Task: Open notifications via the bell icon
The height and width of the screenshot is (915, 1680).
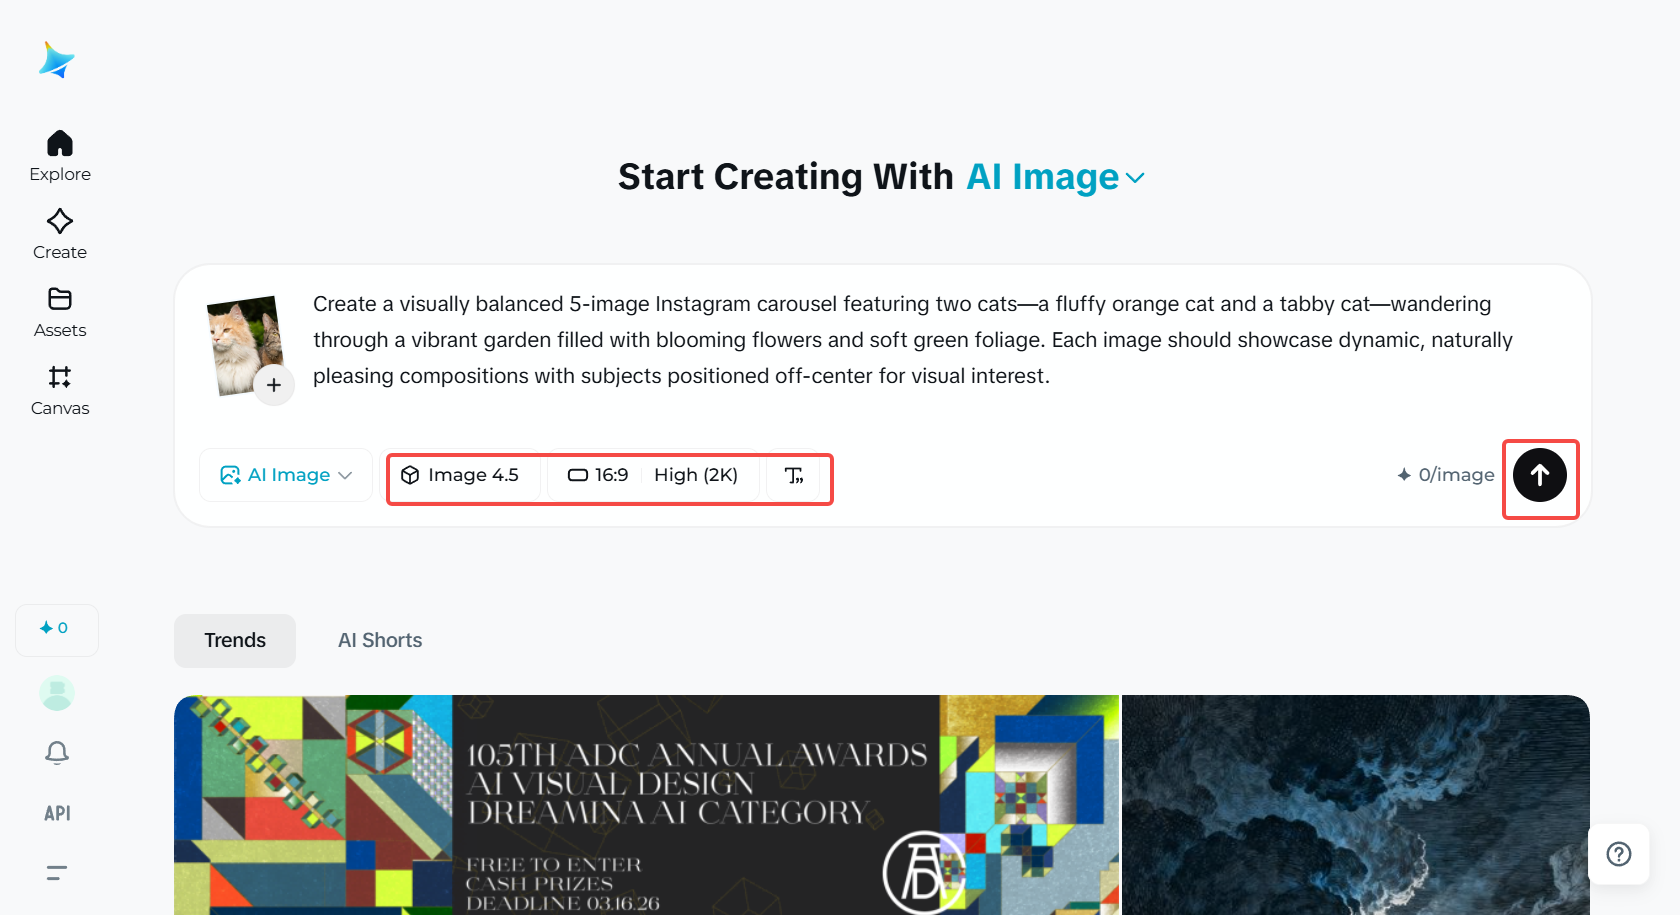Action: tap(56, 753)
